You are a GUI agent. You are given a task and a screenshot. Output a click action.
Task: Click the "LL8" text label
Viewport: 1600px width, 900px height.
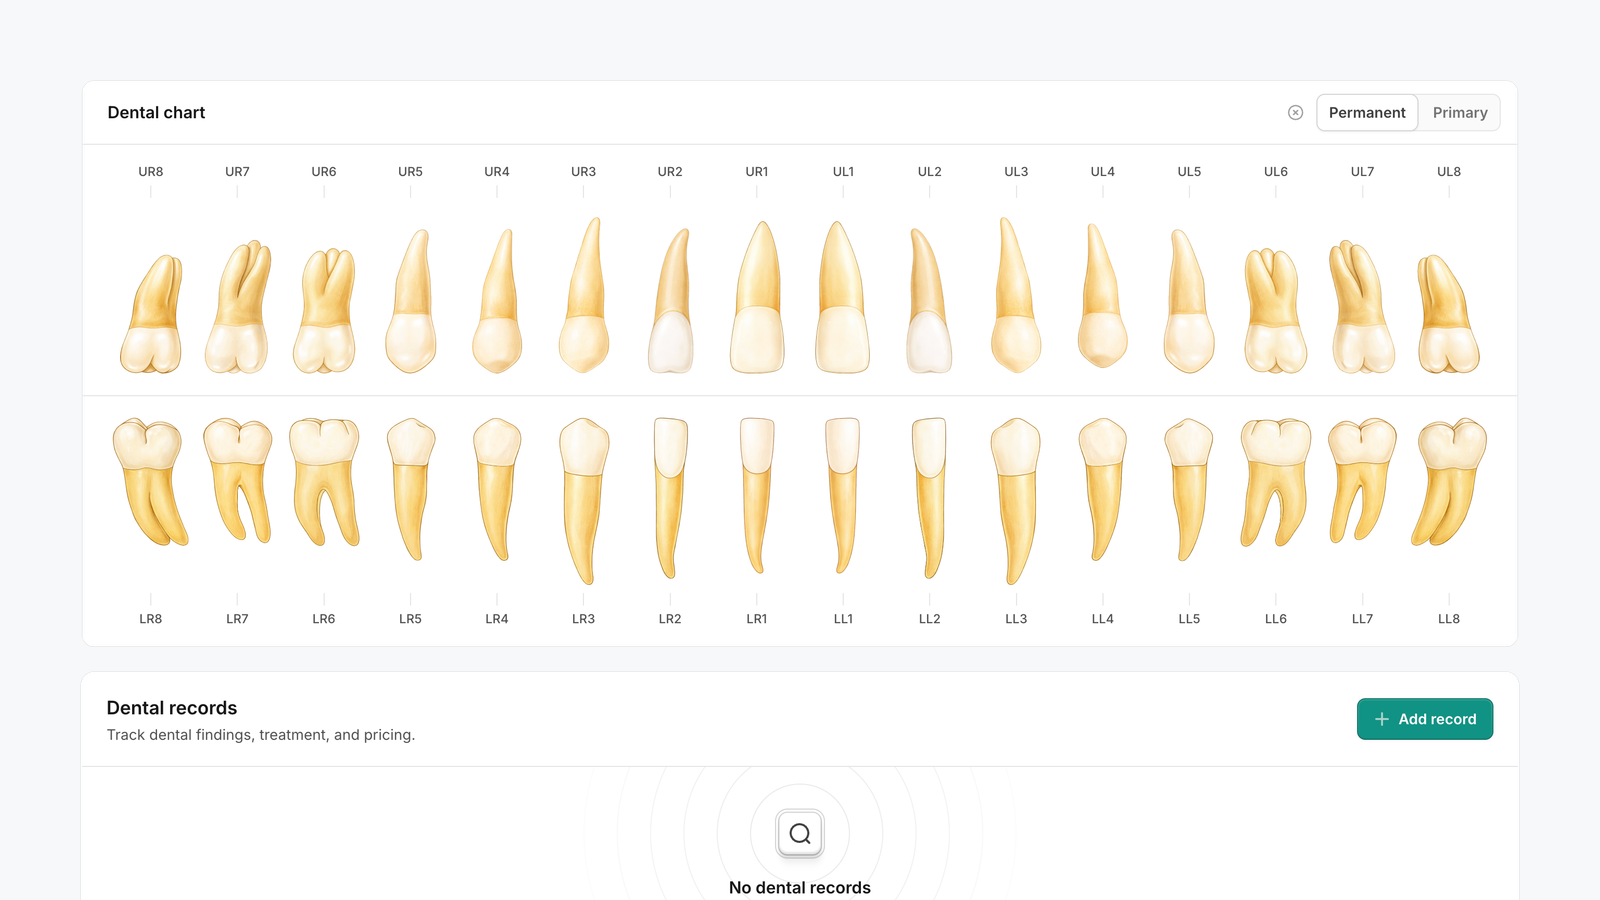1449,619
